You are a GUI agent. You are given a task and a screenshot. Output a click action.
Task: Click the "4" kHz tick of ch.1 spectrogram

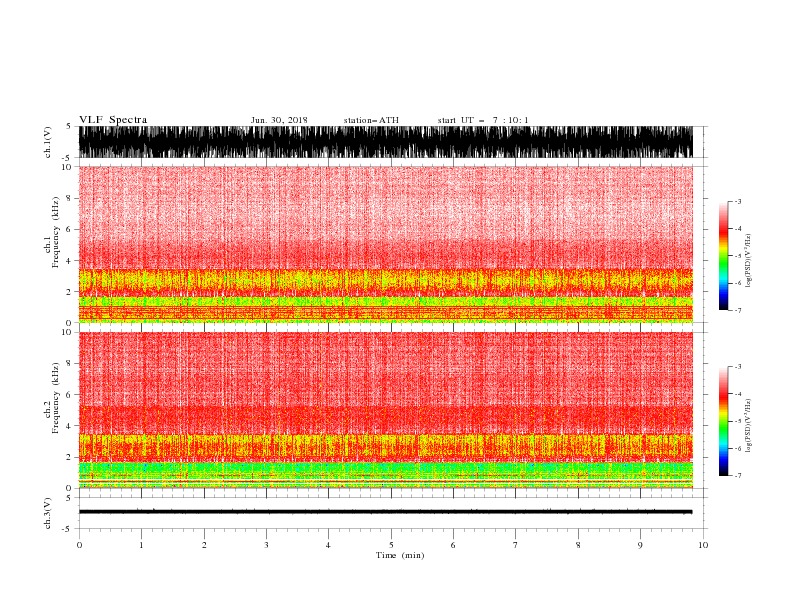[x=69, y=261]
